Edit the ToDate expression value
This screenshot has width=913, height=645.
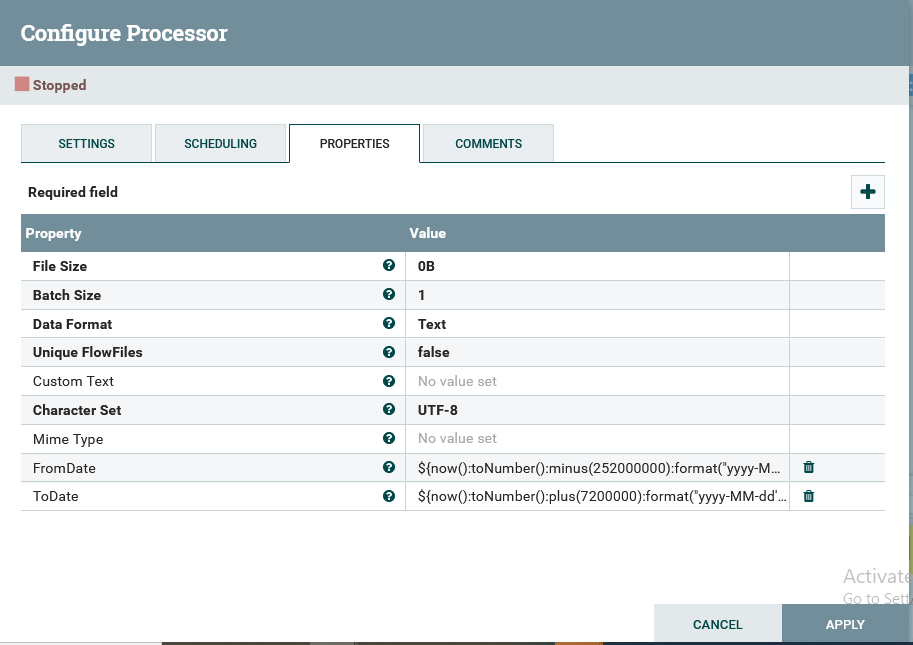pos(597,496)
